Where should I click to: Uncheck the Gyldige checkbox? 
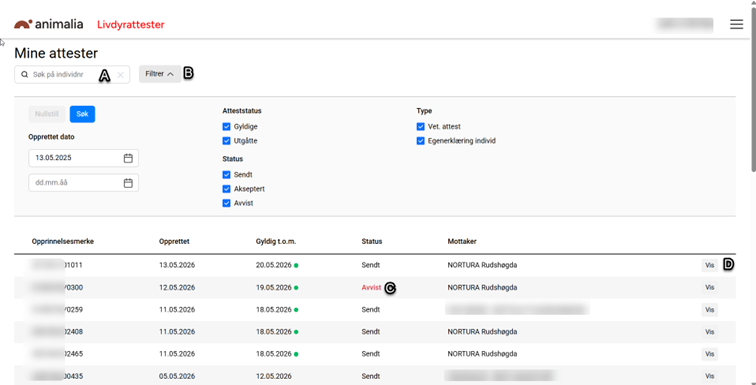tap(226, 127)
